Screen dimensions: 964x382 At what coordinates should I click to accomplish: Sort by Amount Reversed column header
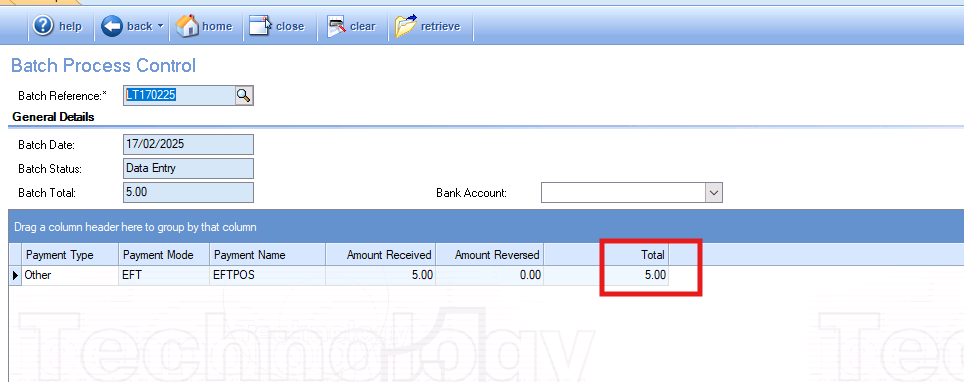point(489,255)
